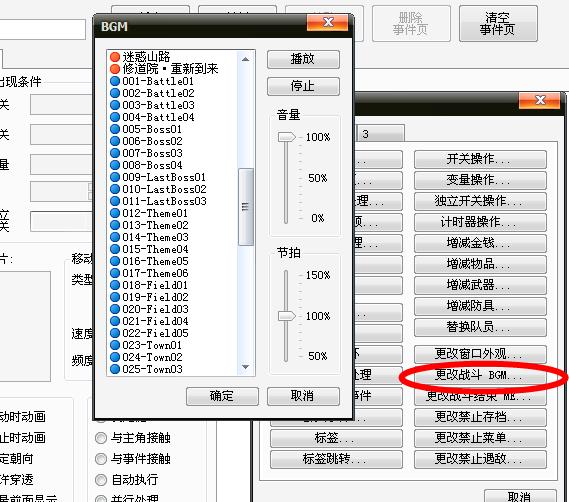The image size is (569, 502).
Task: Pick 015-Theme04 track
Action: click(x=149, y=249)
